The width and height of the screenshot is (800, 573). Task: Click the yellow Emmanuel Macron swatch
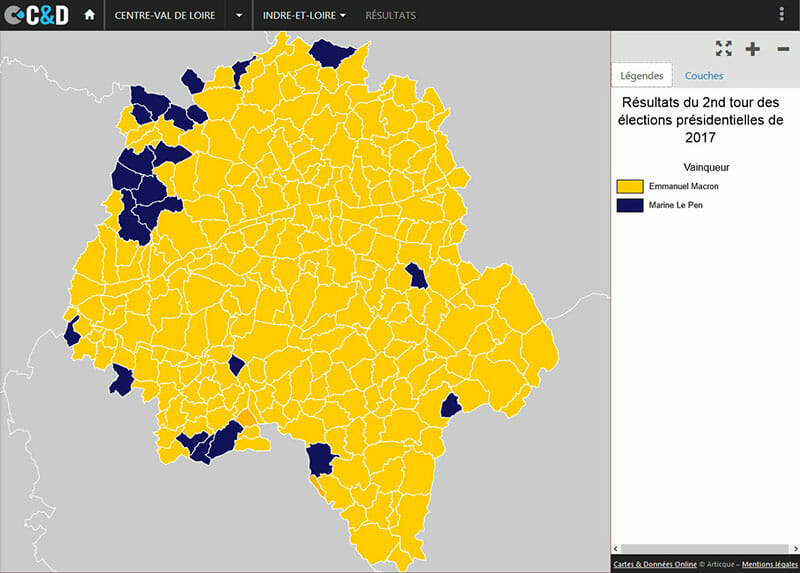[629, 187]
